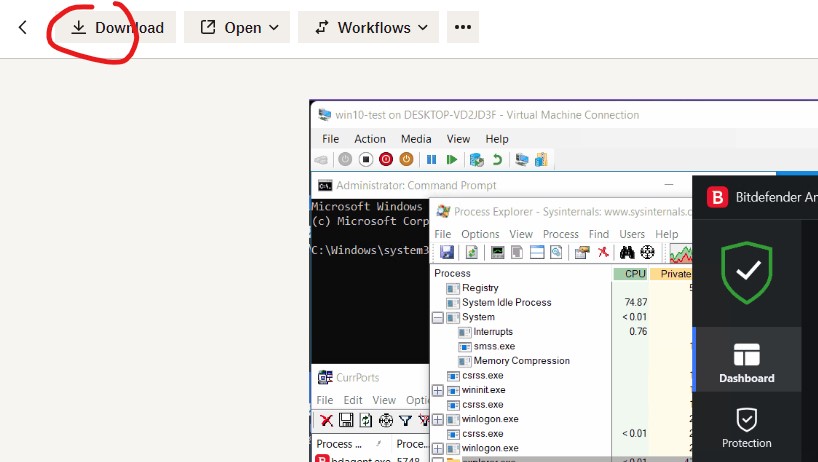Click Process Explorer show lower pane icon
This screenshot has height=462, width=818.
click(x=537, y=252)
